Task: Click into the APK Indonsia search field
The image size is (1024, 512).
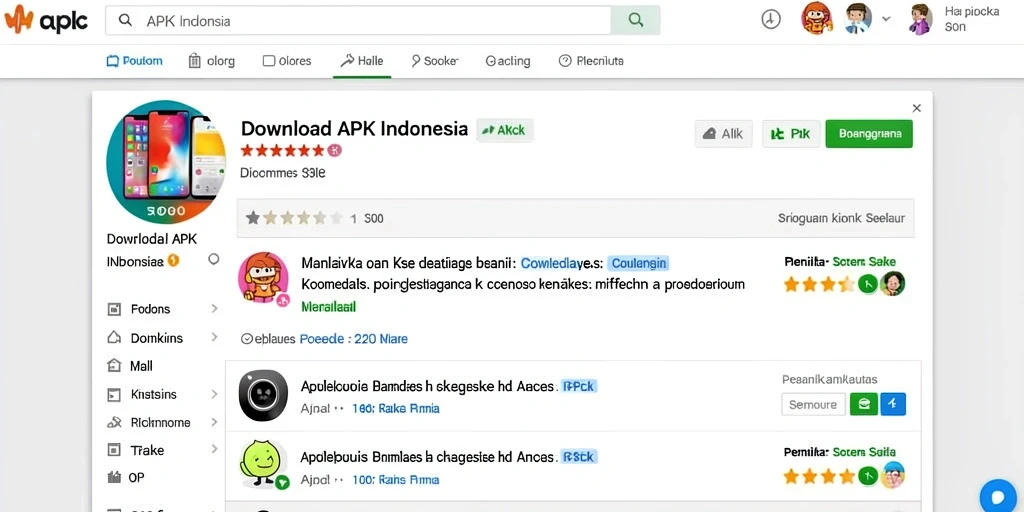Action: [x=358, y=20]
